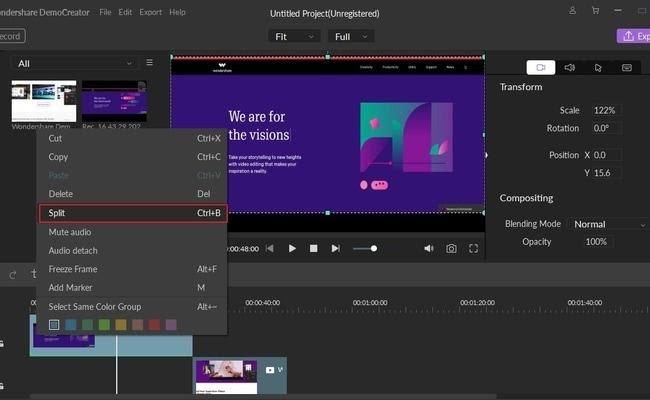Screen dimensions: 650x400
Task: Pick the red color group swatch
Action: (x=154, y=325)
